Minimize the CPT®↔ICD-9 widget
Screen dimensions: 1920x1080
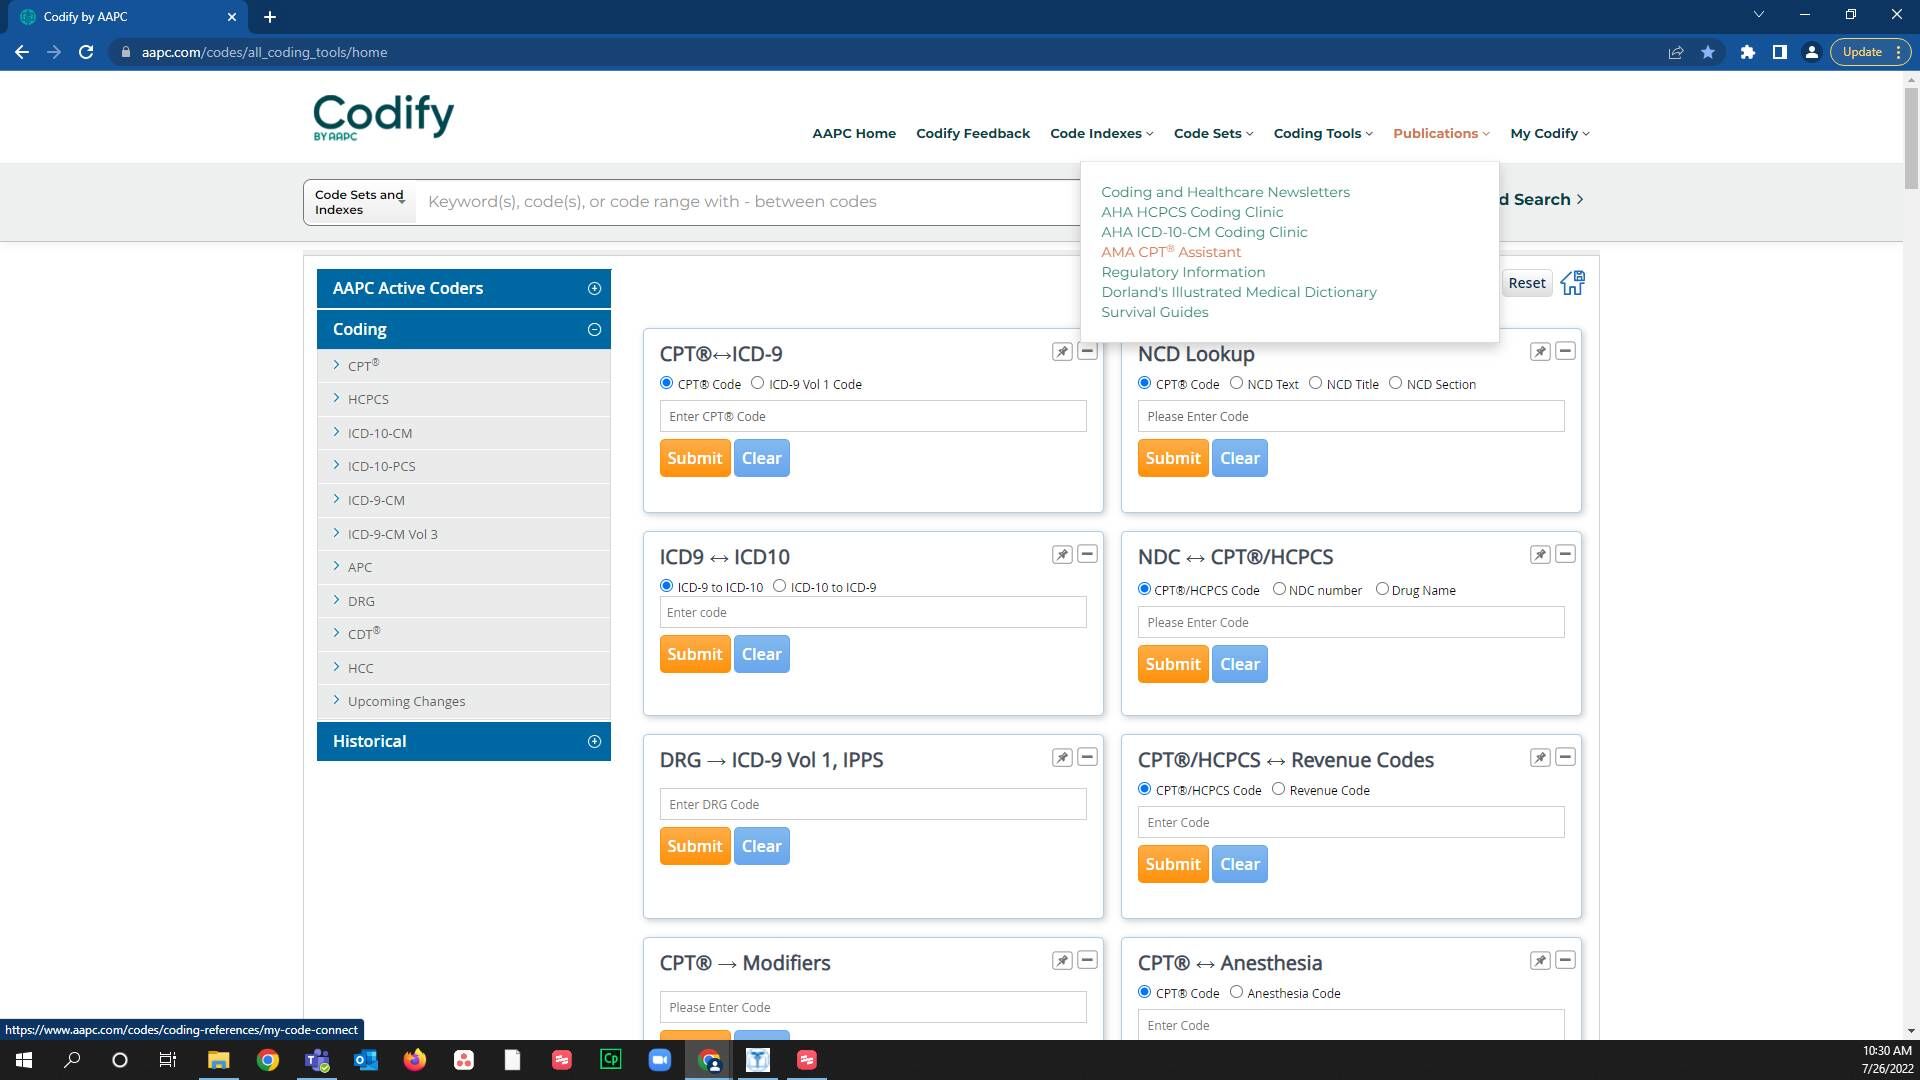pyautogui.click(x=1087, y=351)
